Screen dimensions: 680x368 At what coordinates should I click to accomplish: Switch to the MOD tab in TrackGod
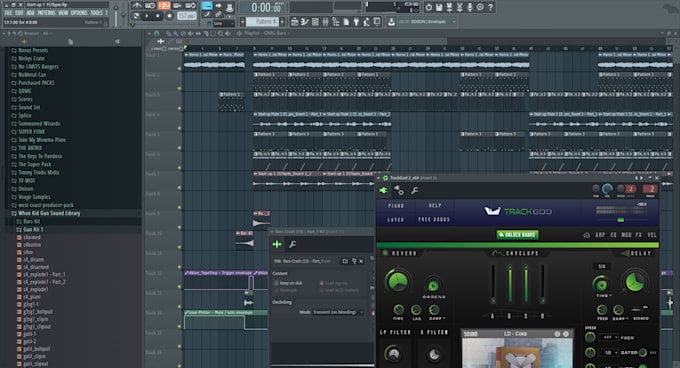tap(626, 235)
